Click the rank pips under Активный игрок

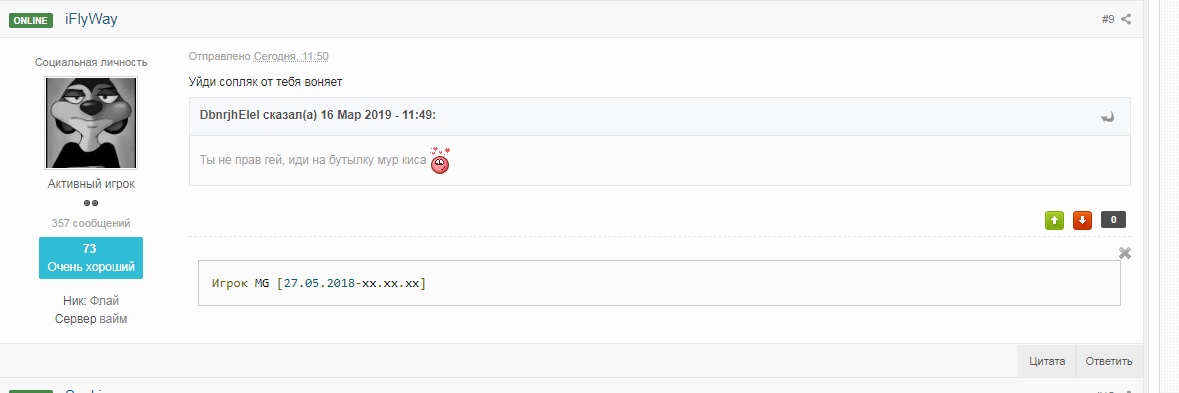click(x=91, y=204)
